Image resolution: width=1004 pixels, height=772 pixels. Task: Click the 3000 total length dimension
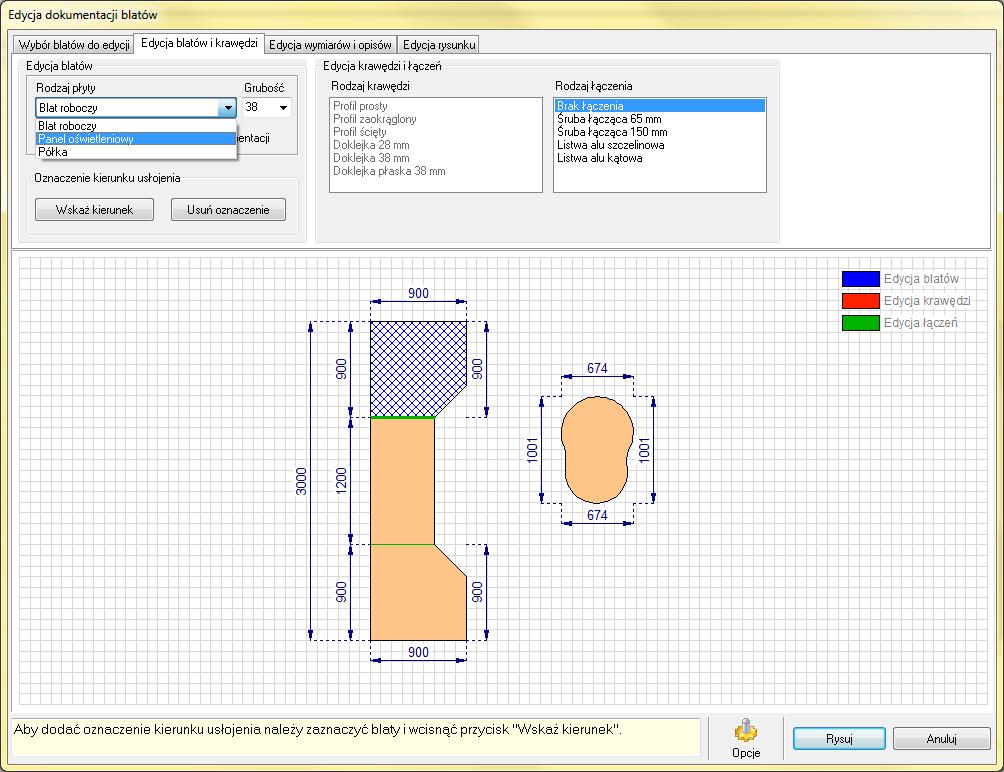pos(302,481)
